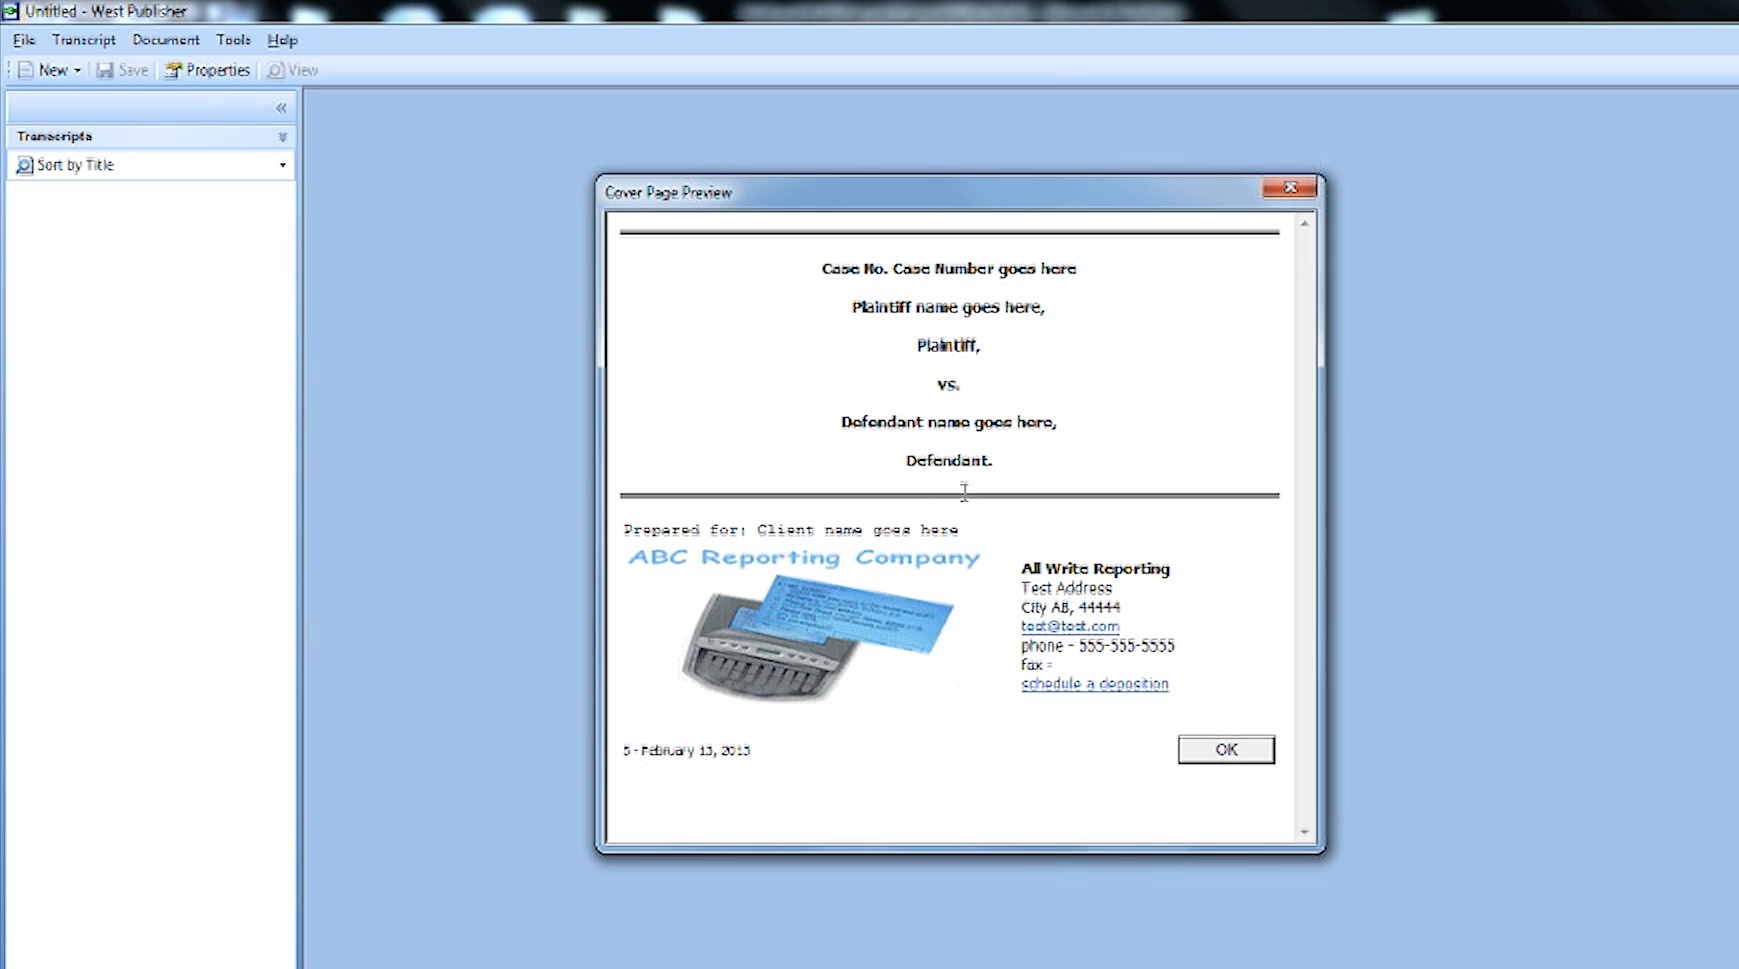1739x969 pixels.
Task: Click the icon beside Sort by Title
Action: pyautogui.click(x=25, y=165)
